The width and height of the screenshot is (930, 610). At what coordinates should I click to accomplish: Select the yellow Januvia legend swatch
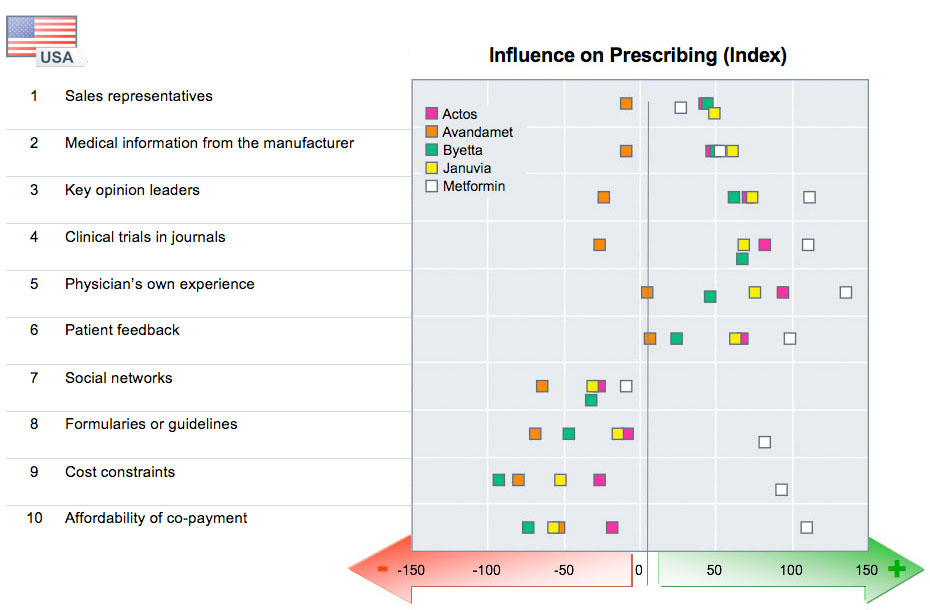click(x=432, y=168)
